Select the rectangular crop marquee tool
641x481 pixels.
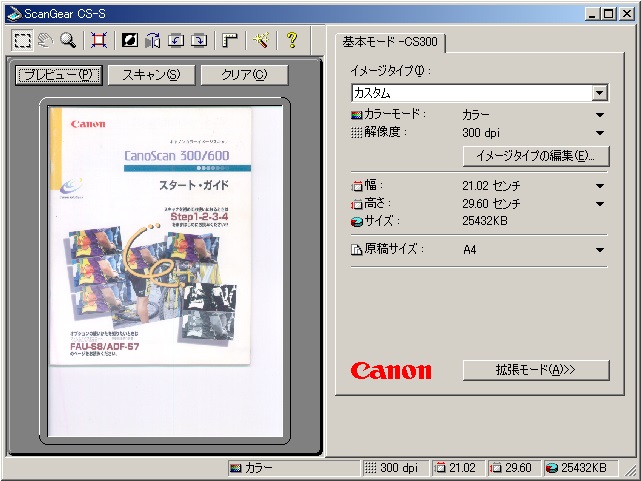pos(22,40)
